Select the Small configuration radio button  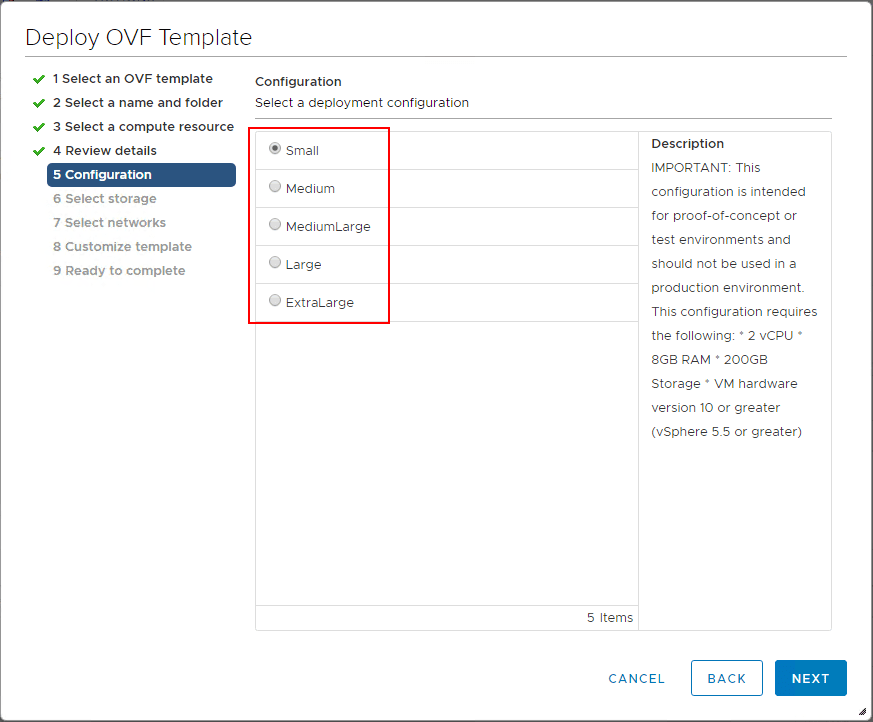(275, 148)
